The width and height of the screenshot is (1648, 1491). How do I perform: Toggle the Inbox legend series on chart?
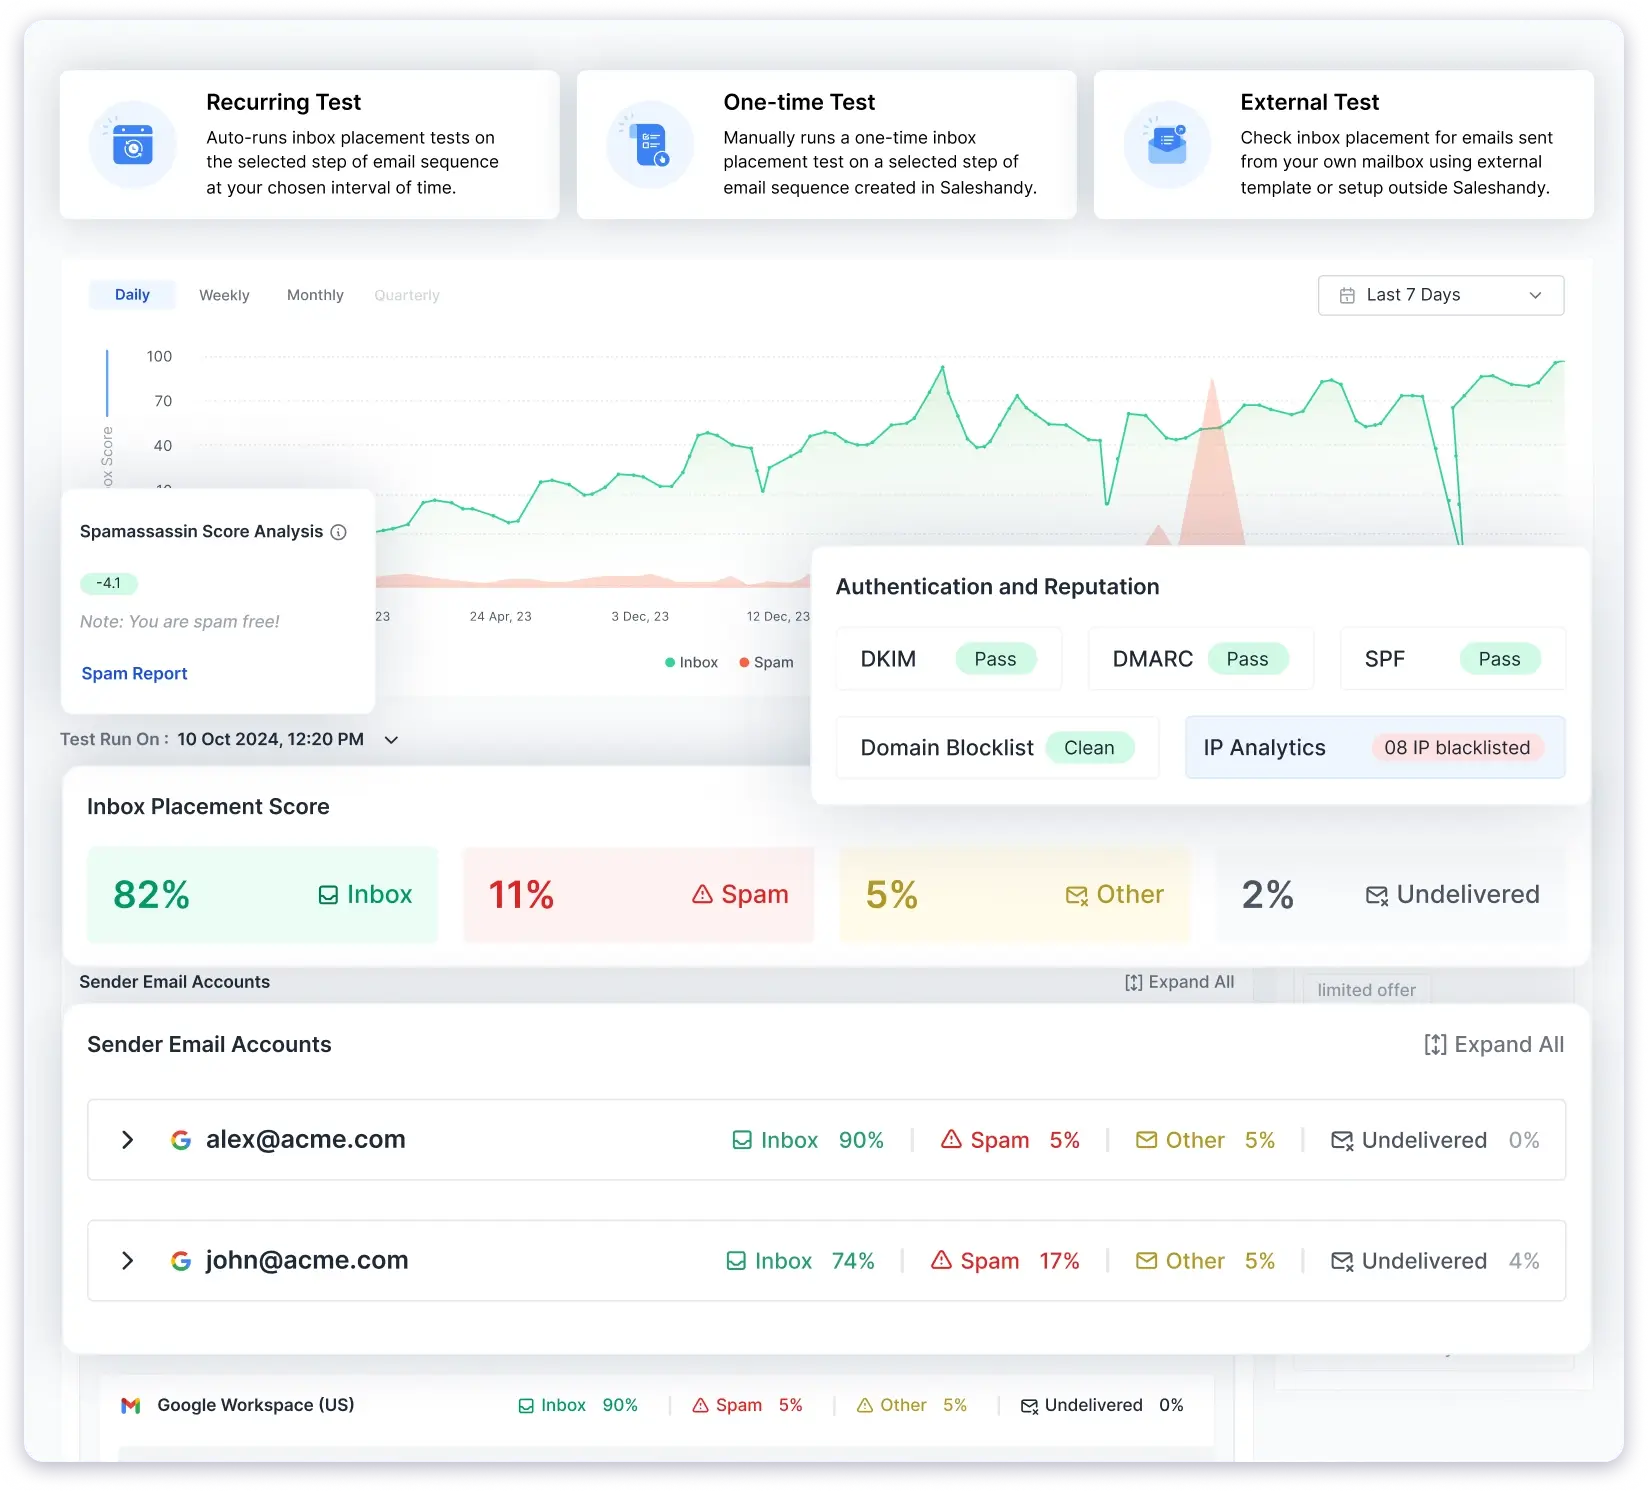[691, 662]
